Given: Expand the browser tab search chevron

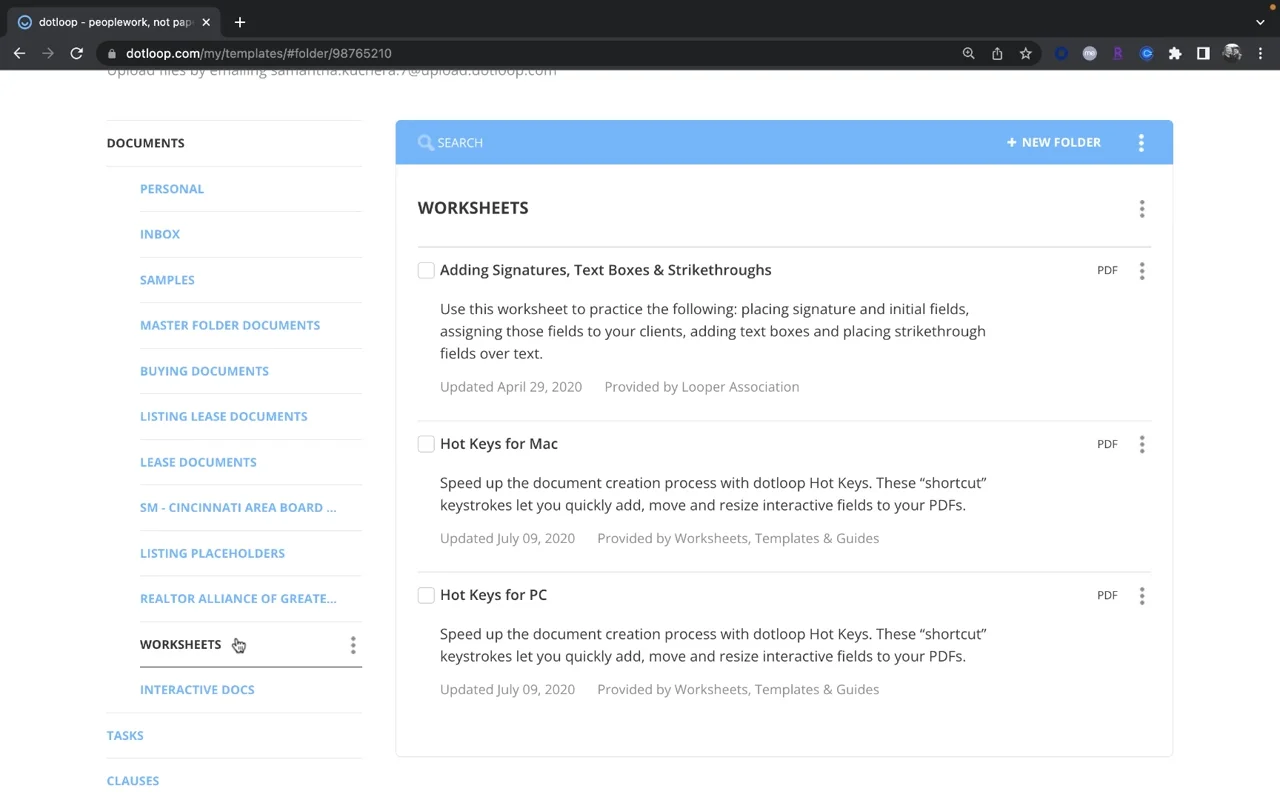Looking at the screenshot, I should (1260, 22).
